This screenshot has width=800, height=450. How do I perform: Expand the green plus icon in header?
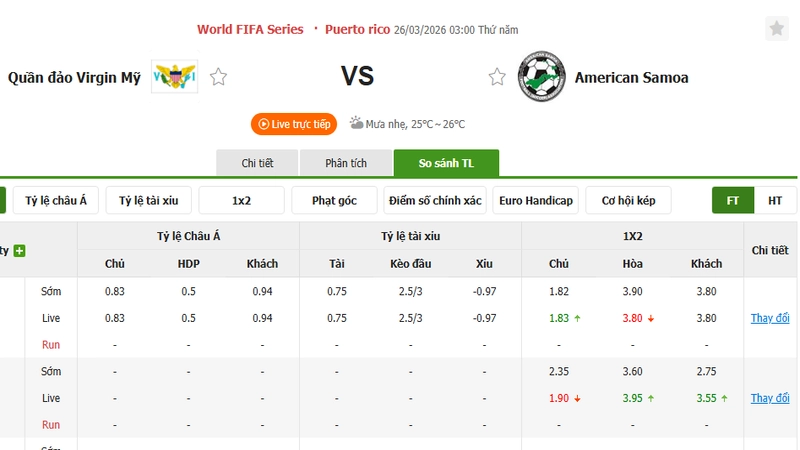[x=19, y=251]
